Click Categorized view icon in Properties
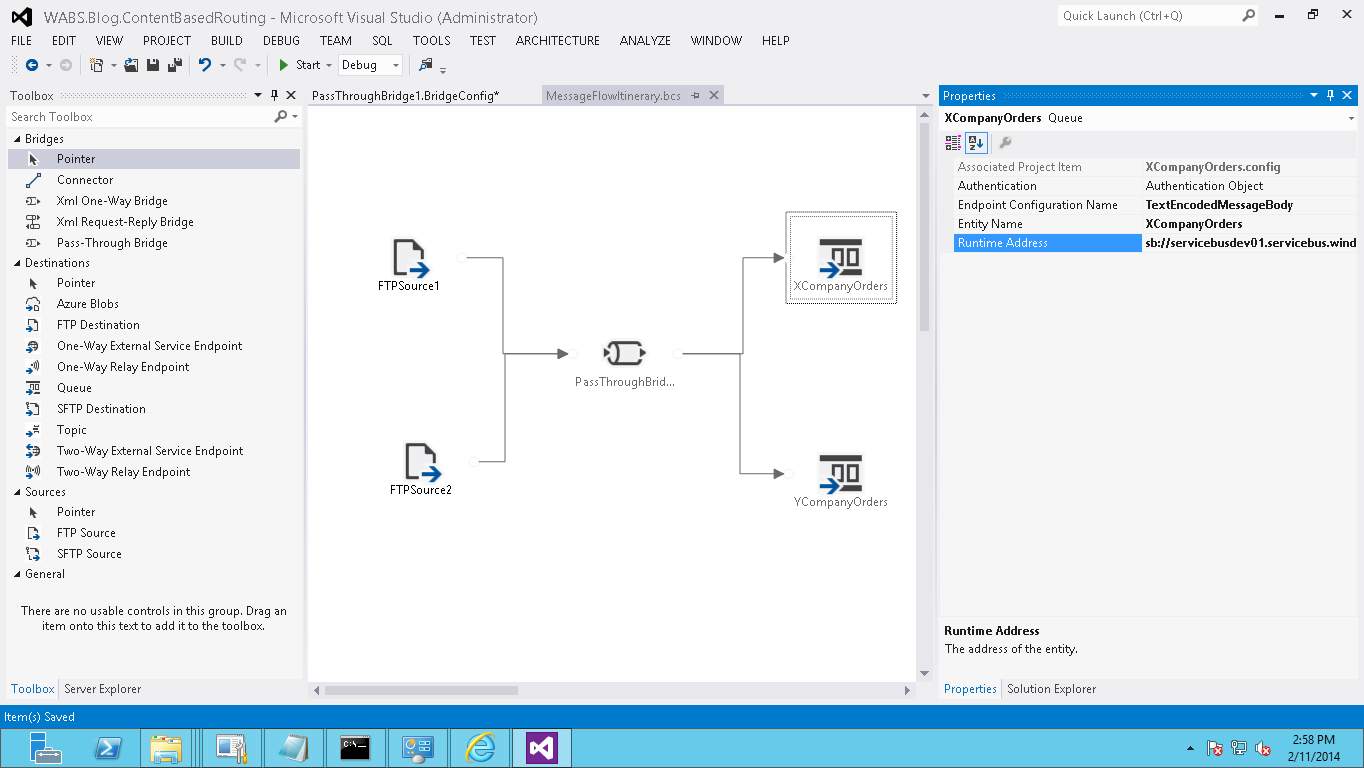 (x=953, y=143)
